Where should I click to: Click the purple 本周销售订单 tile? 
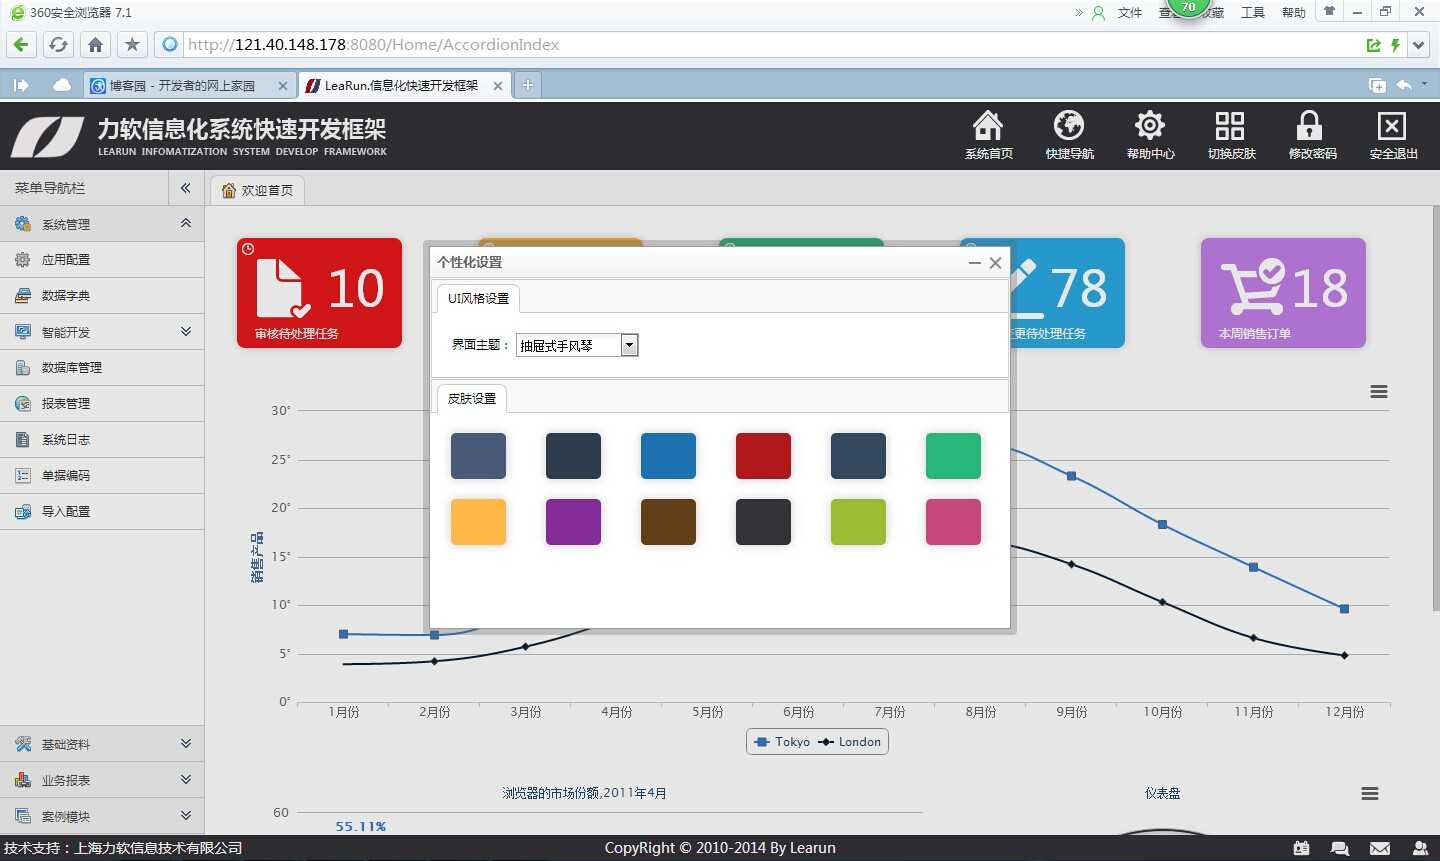point(1283,293)
